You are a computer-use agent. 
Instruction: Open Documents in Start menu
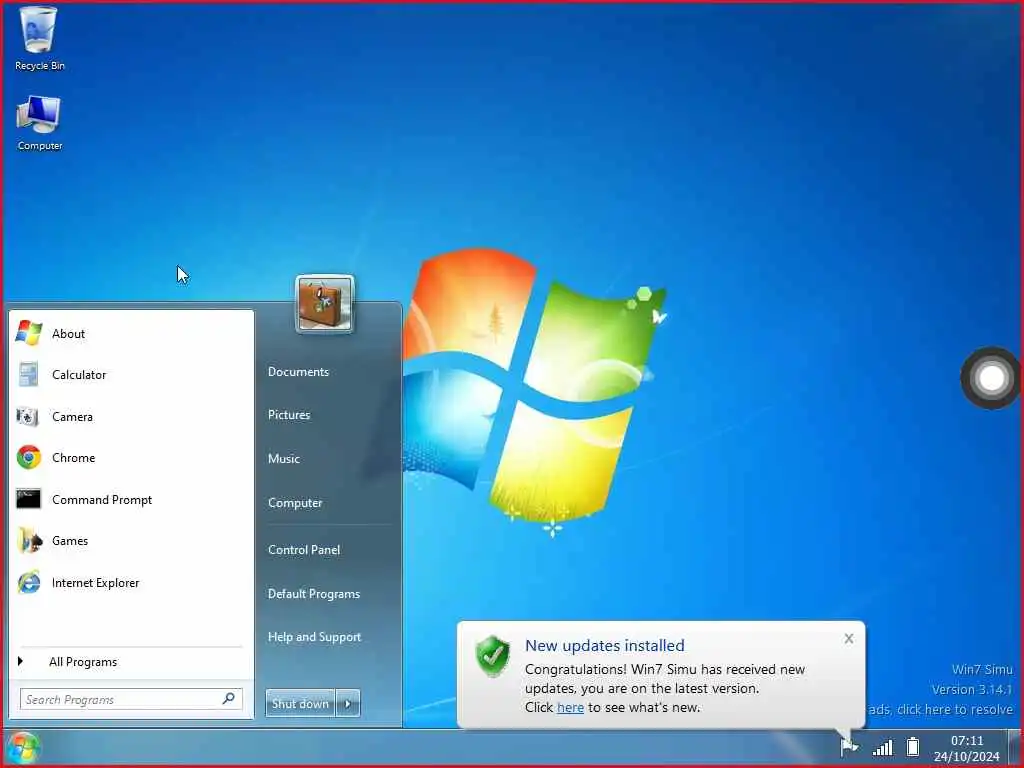298,372
